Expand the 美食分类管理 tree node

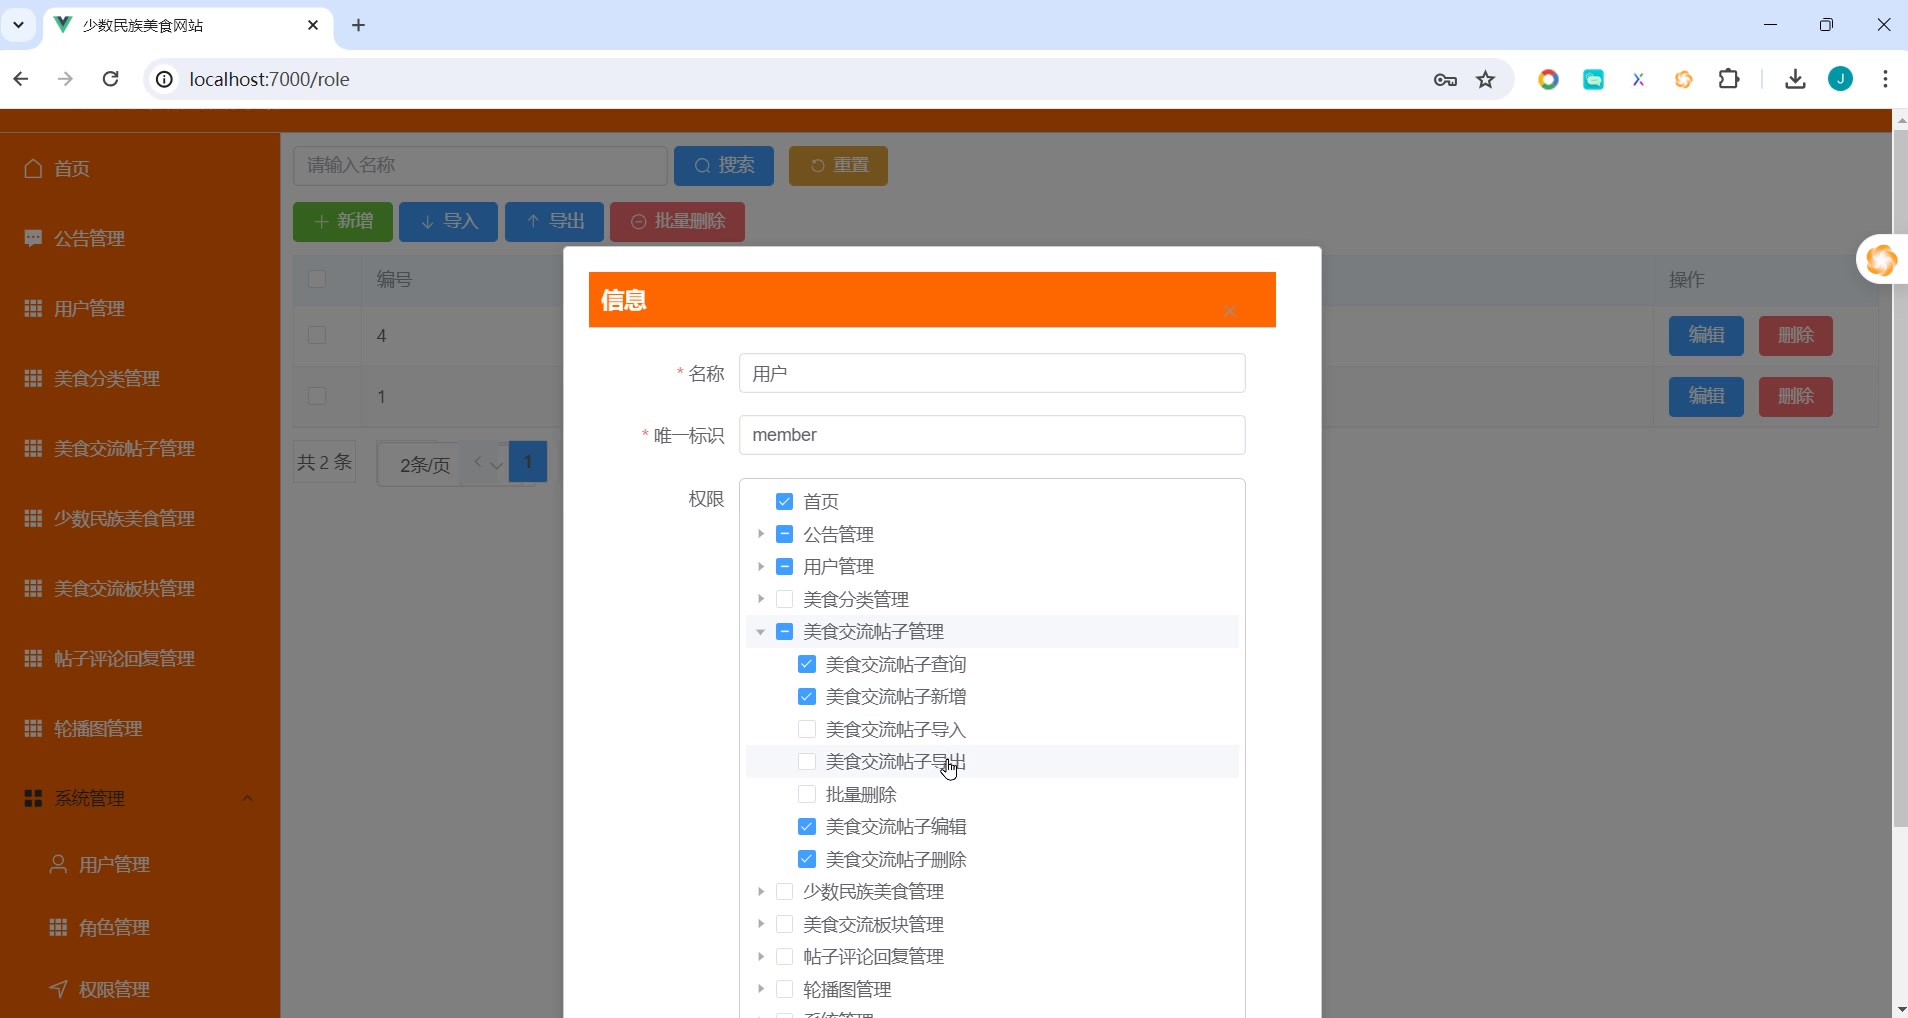pyautogui.click(x=761, y=599)
